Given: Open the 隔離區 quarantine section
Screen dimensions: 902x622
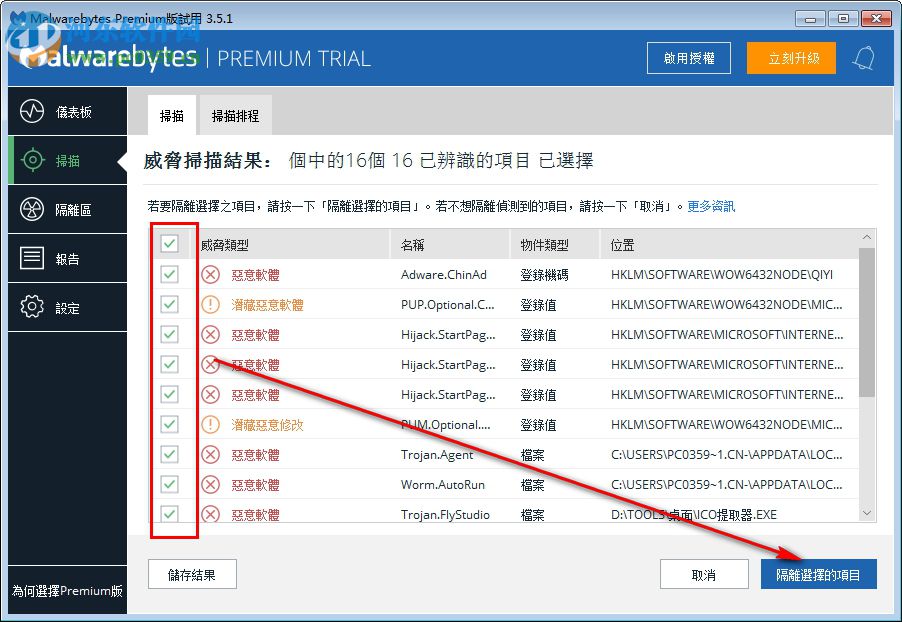Looking at the screenshot, I should 67,208.
